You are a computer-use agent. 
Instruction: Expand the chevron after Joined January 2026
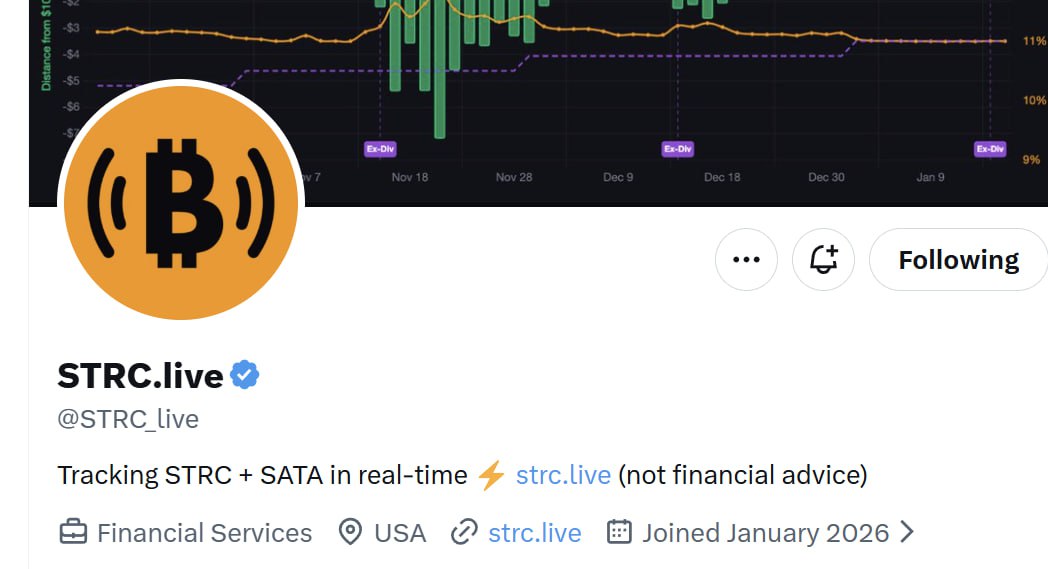pos(906,532)
